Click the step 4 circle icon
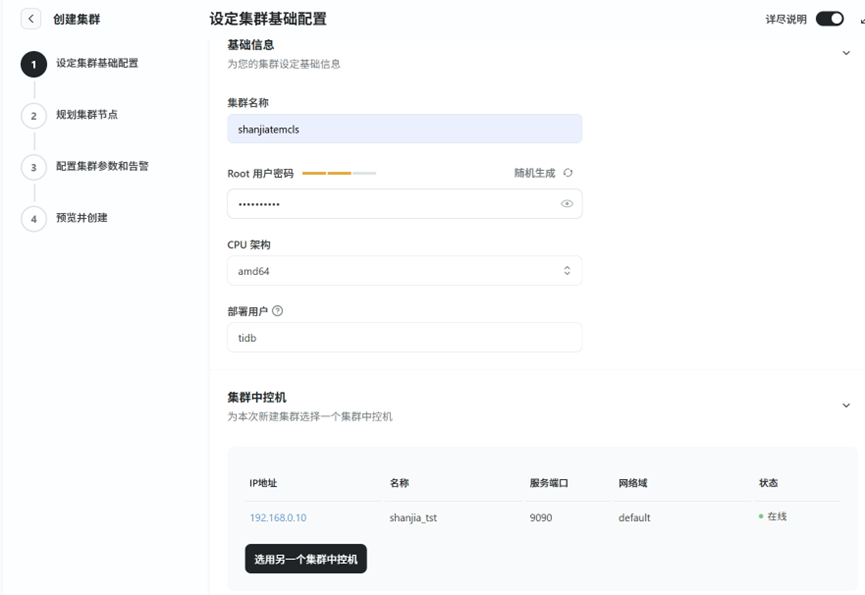The width and height of the screenshot is (865, 595). (x=33, y=219)
